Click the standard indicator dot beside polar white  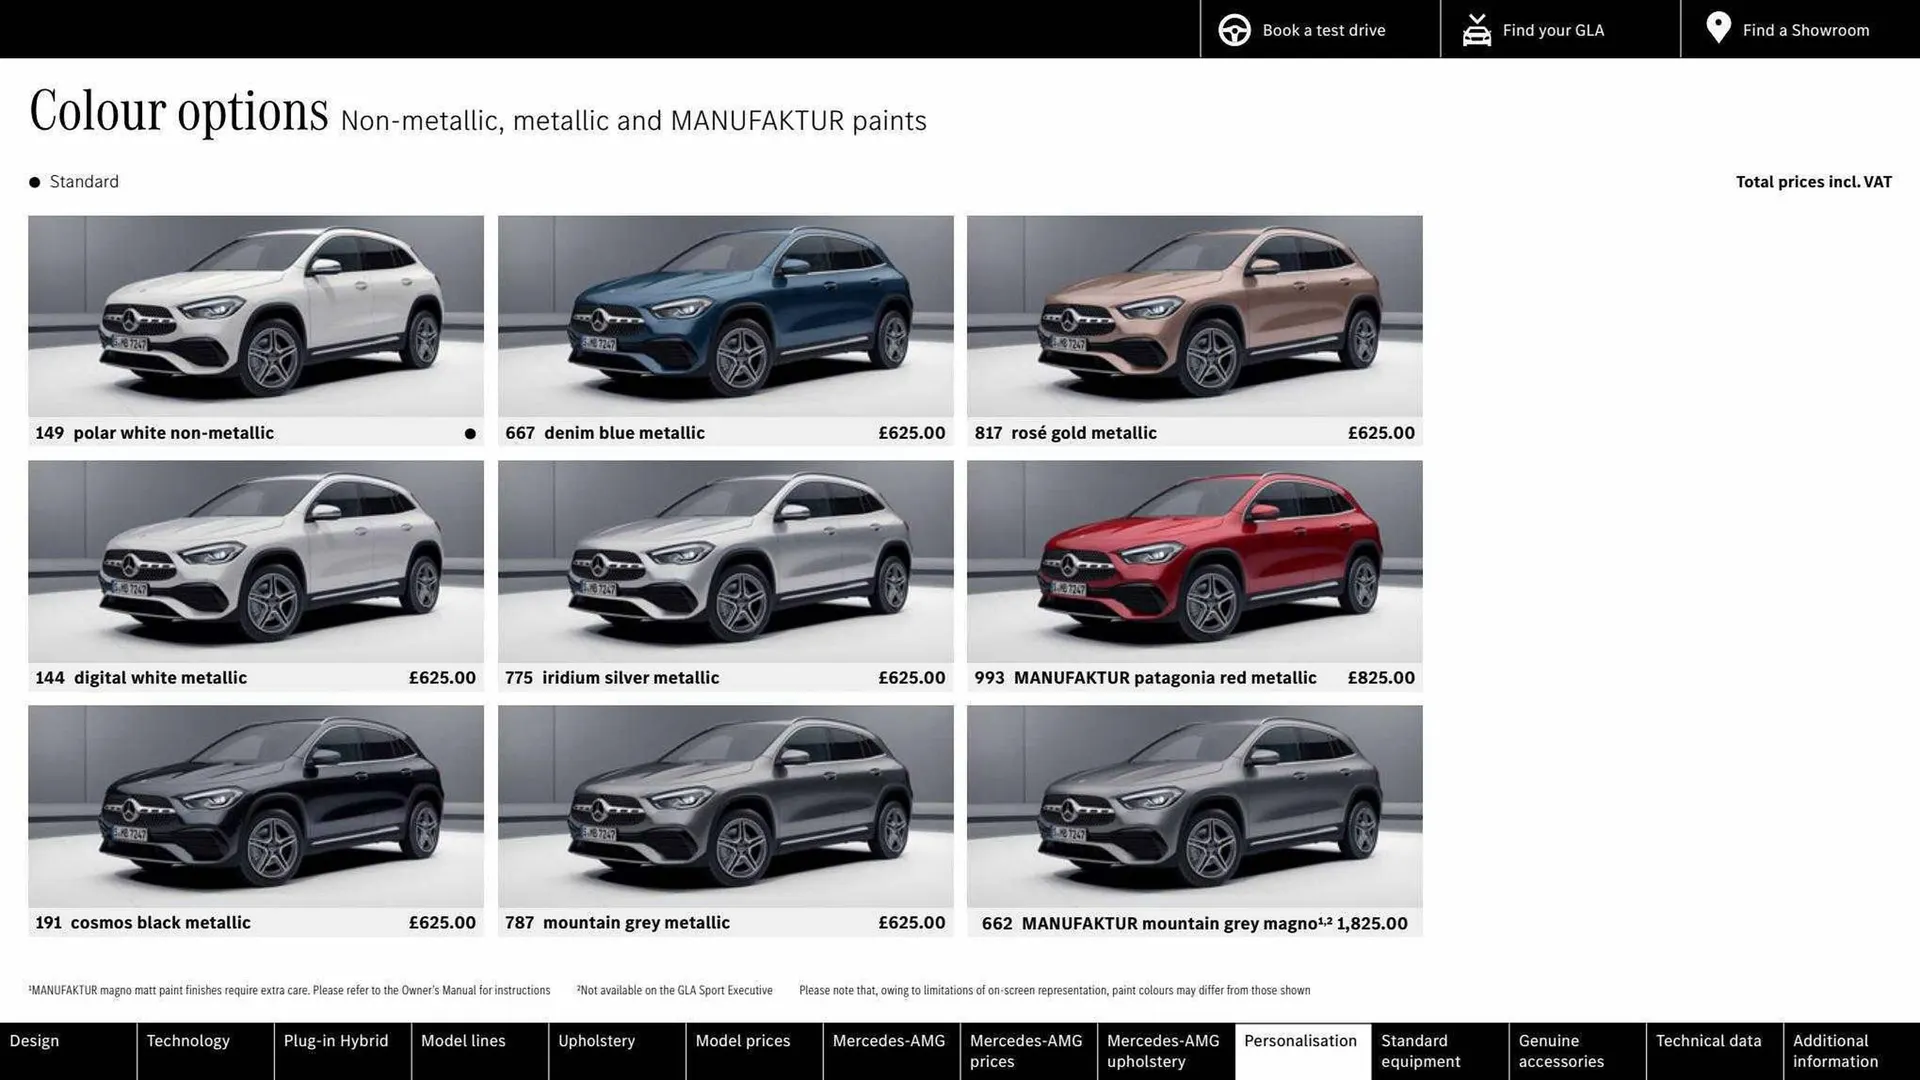[x=468, y=432]
